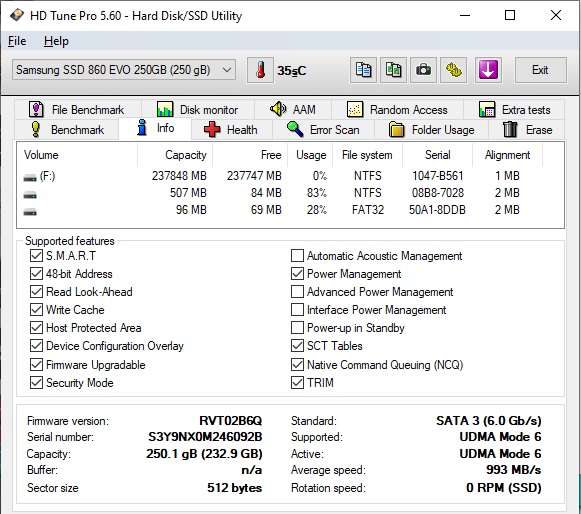Select the 237848 MB capacity cell
Image resolution: width=581 pixels, height=514 pixels.
tap(179, 176)
